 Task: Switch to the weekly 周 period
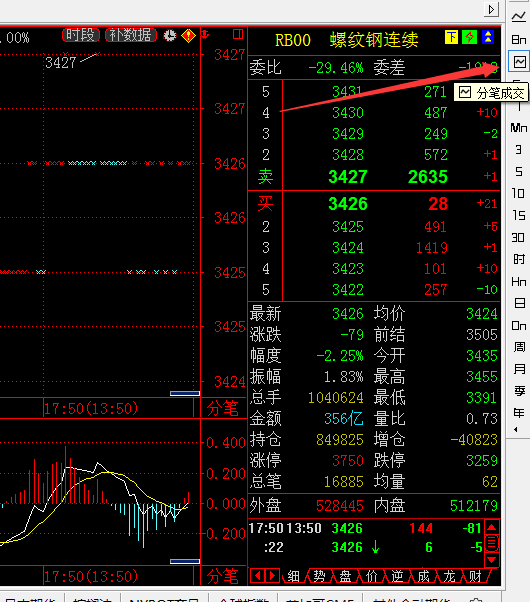pos(519,347)
